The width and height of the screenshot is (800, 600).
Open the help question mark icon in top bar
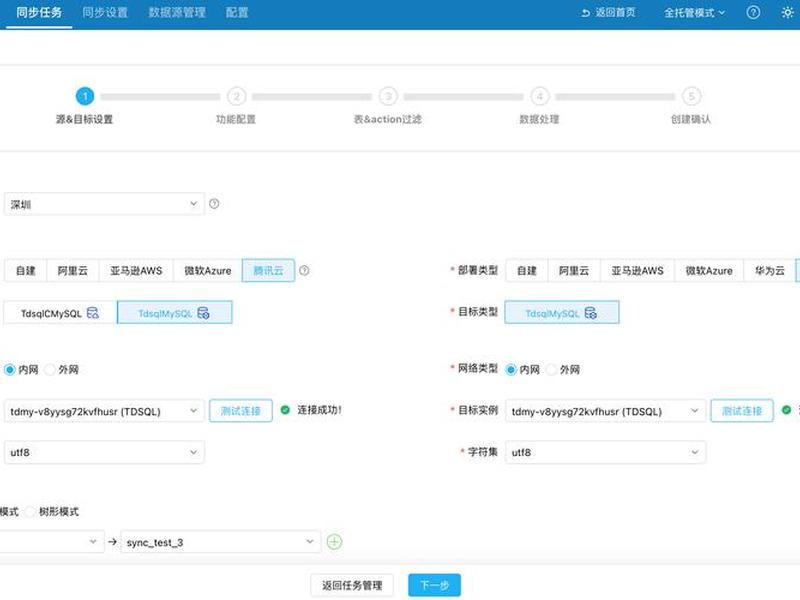(x=753, y=13)
